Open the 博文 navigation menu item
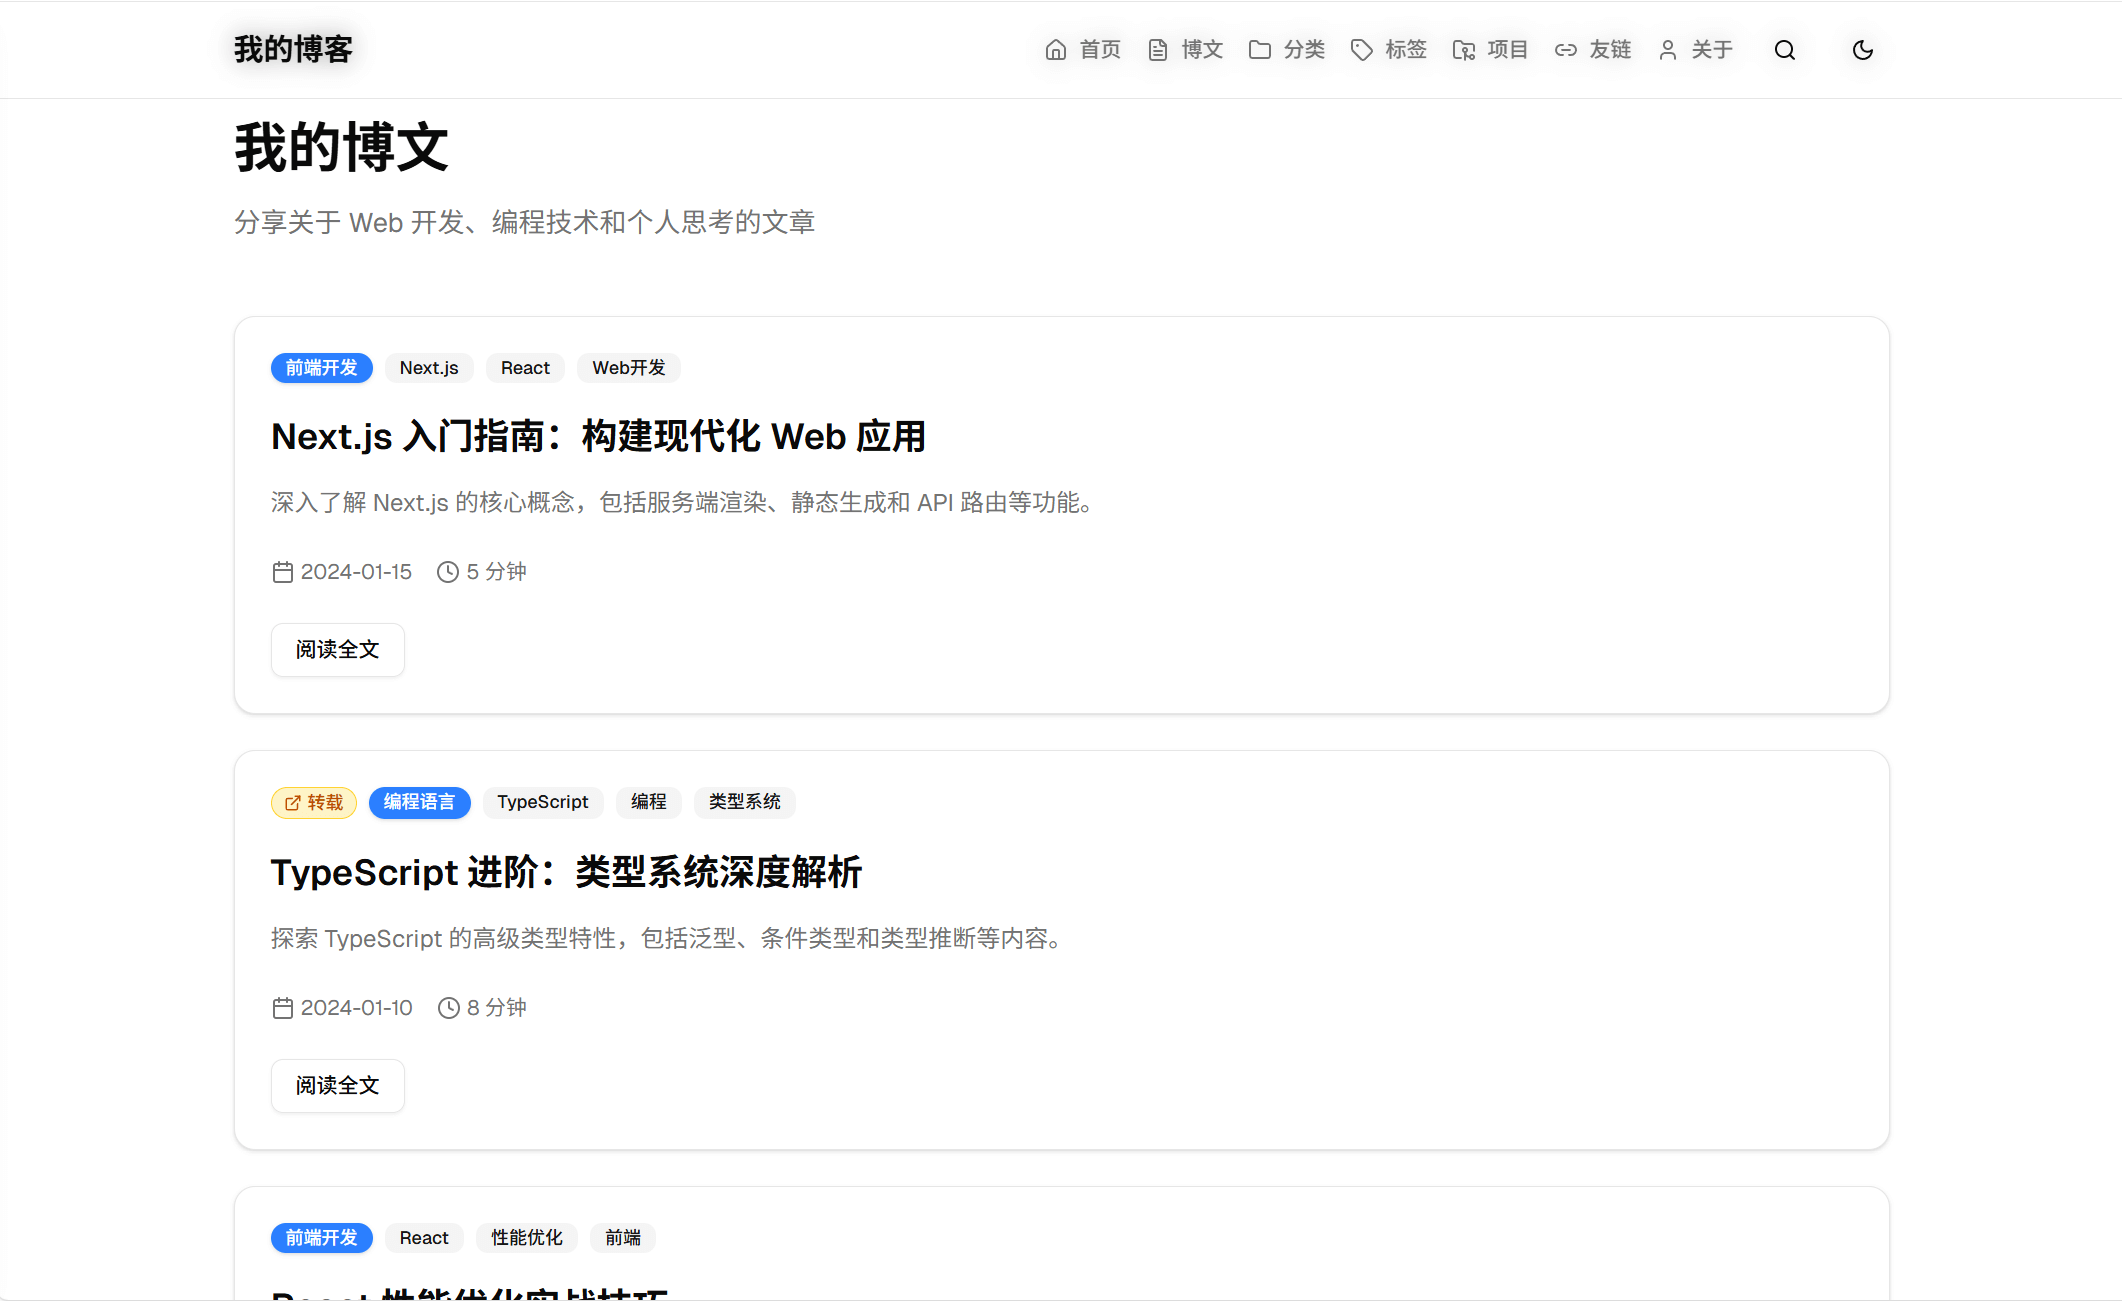 click(x=1202, y=49)
